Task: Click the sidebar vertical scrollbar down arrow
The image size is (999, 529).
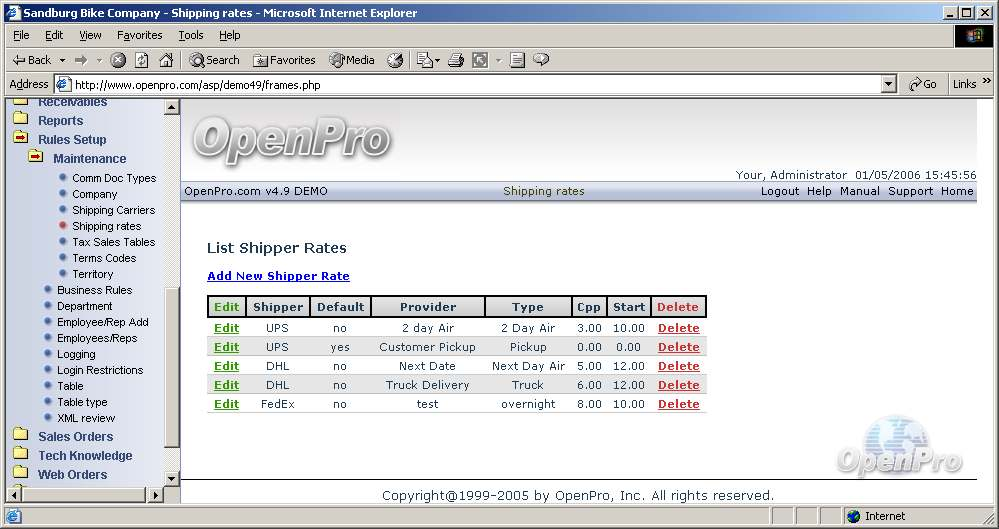Action: click(x=171, y=479)
